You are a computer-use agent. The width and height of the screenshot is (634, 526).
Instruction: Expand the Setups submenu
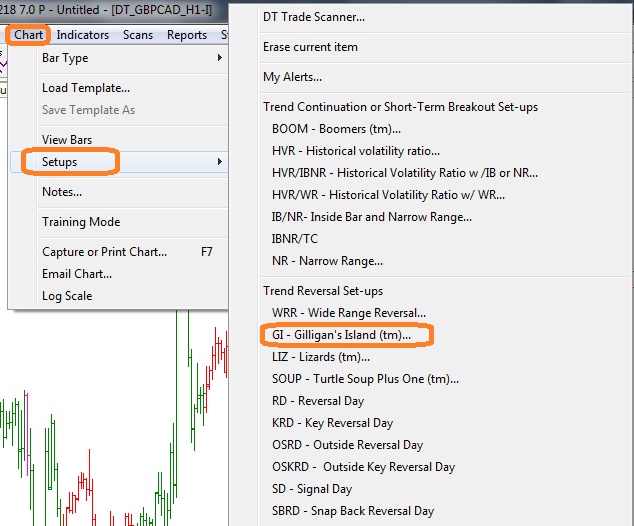tap(119, 162)
